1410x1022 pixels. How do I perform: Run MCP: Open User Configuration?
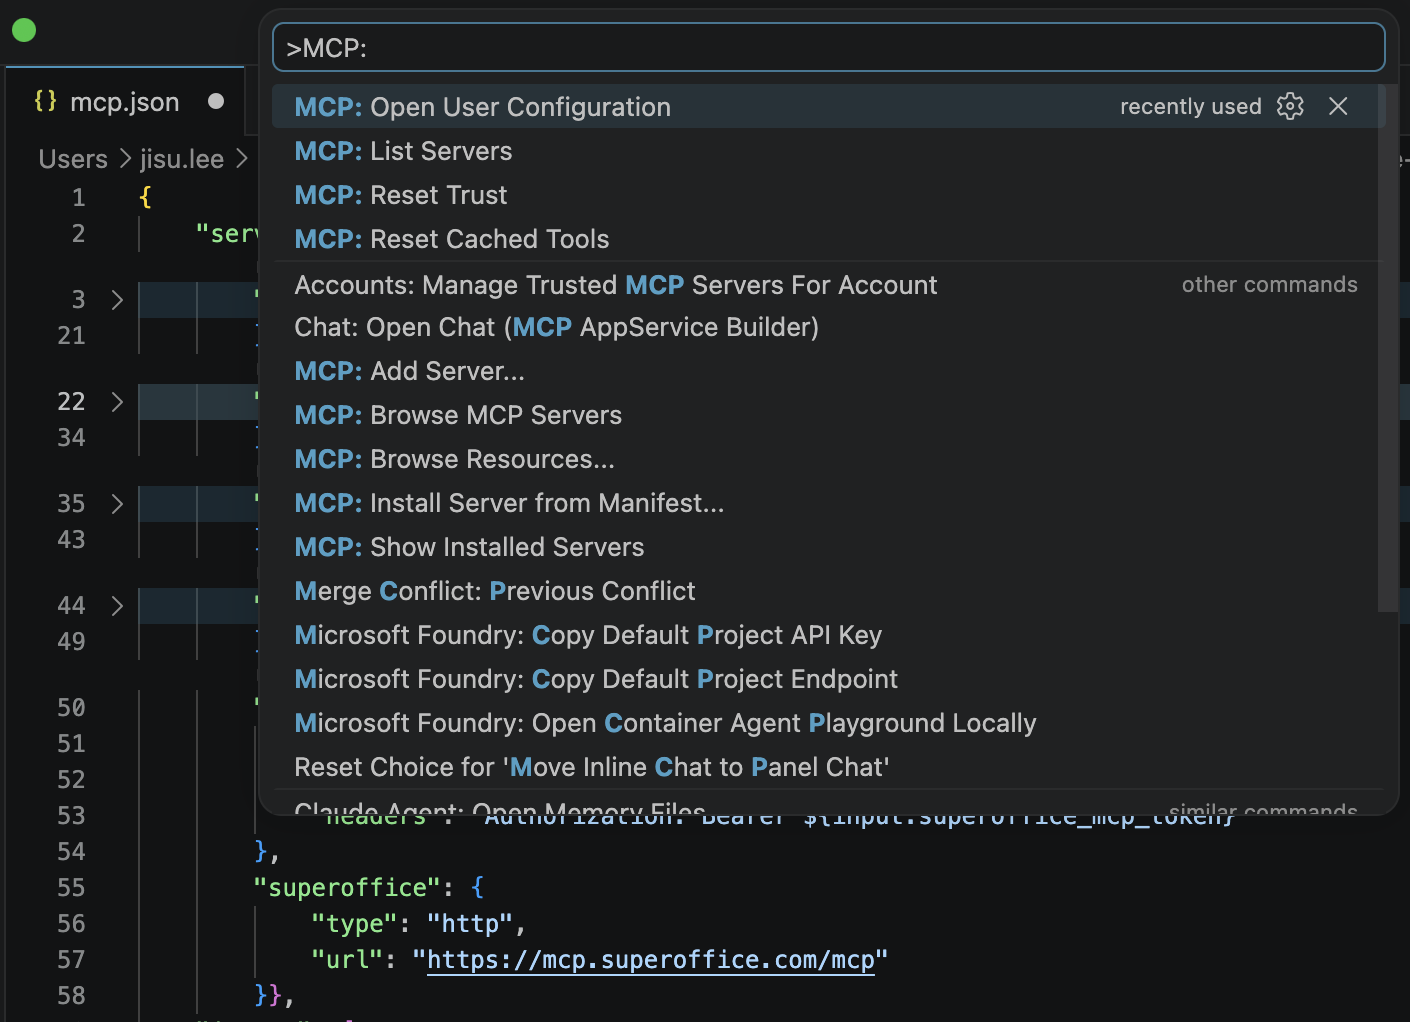828,107
